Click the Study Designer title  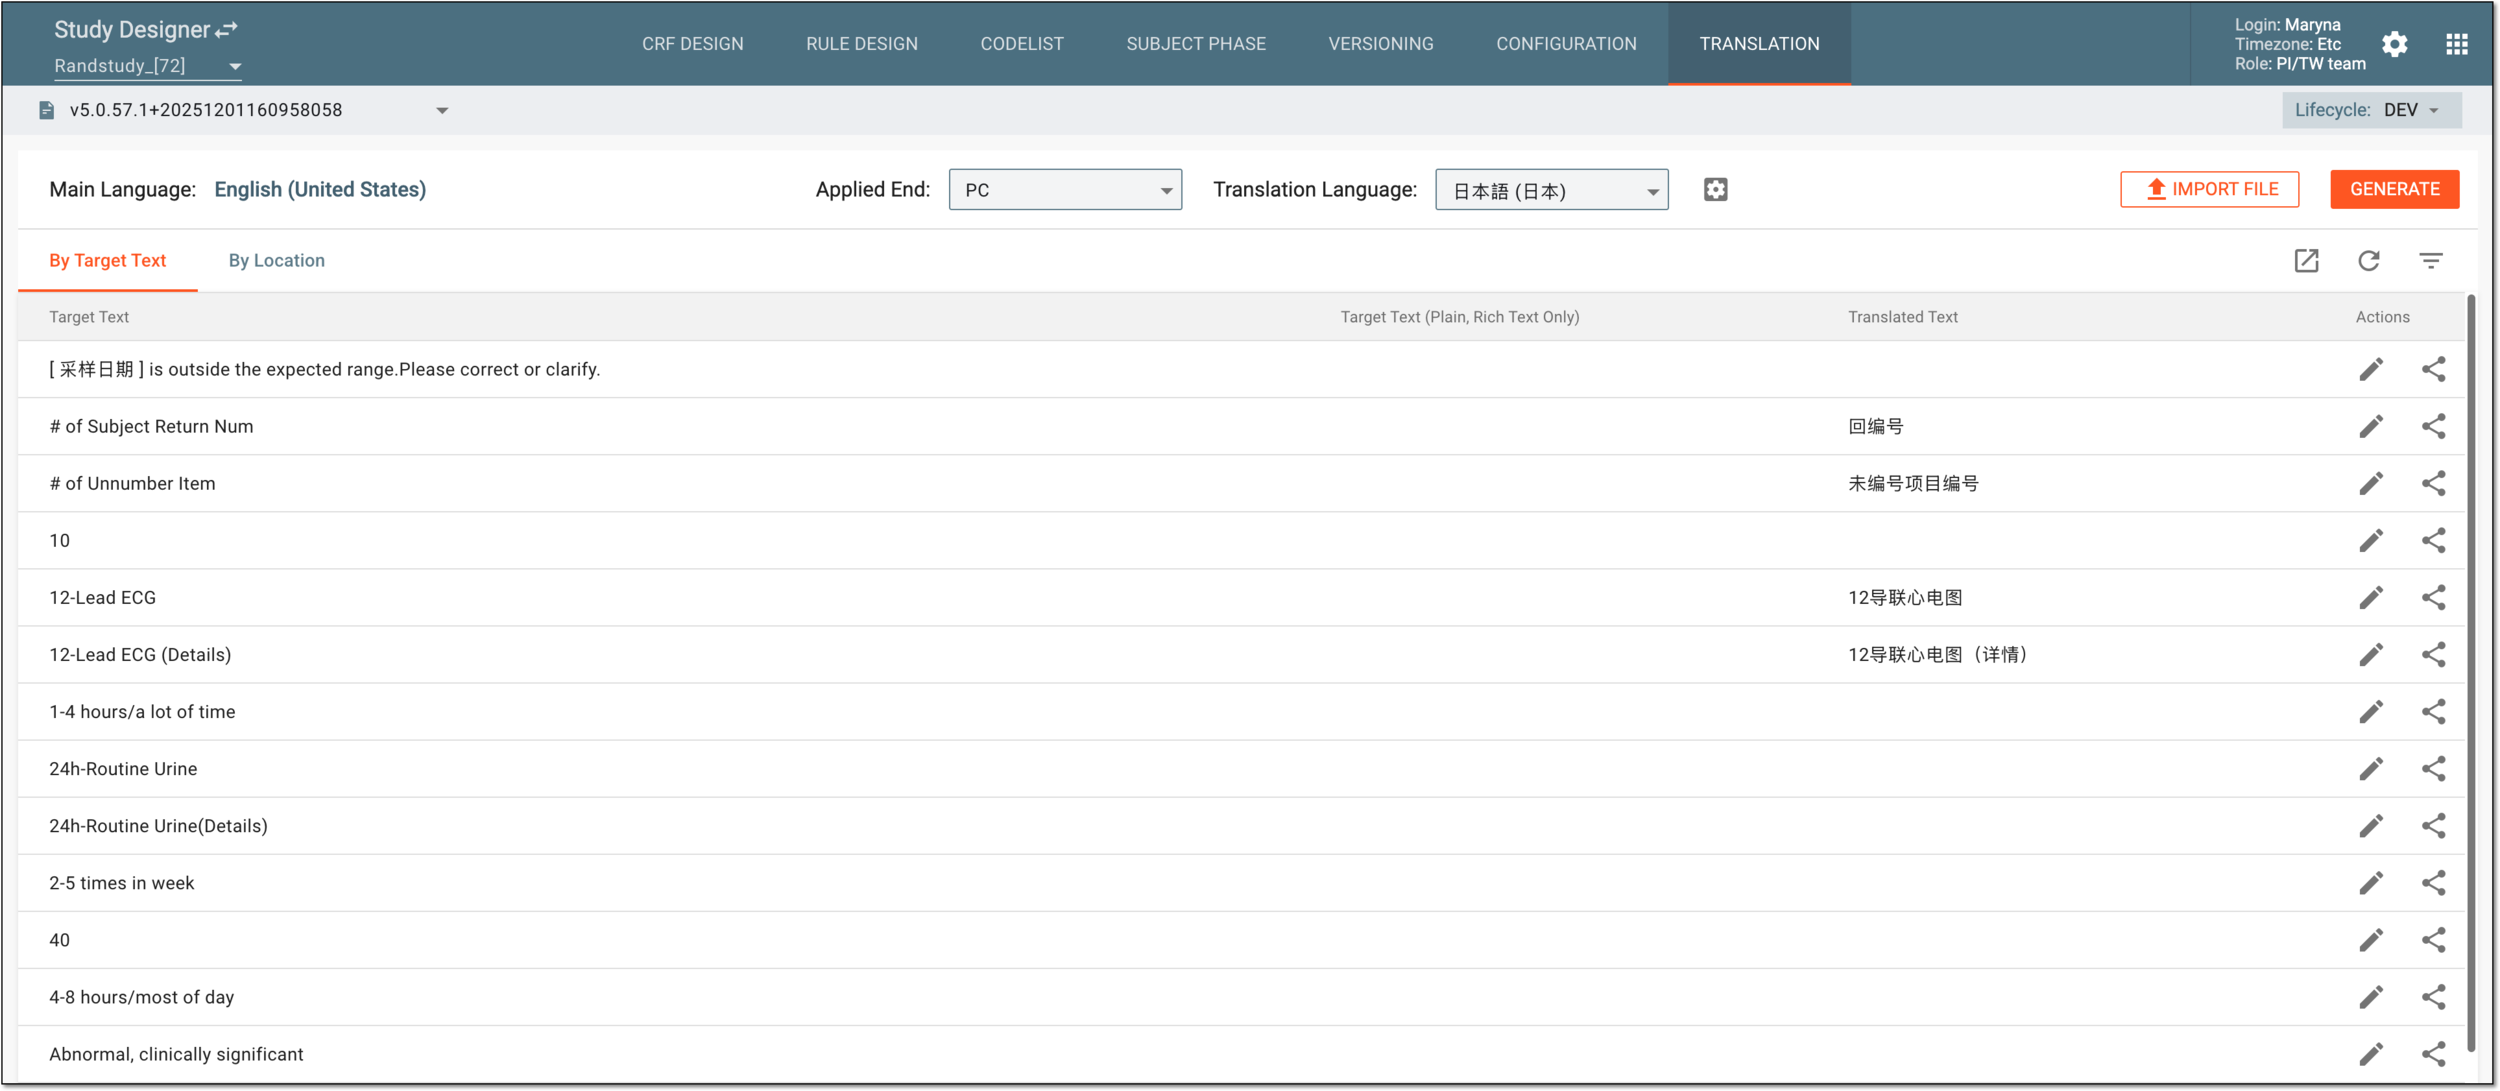point(132,30)
